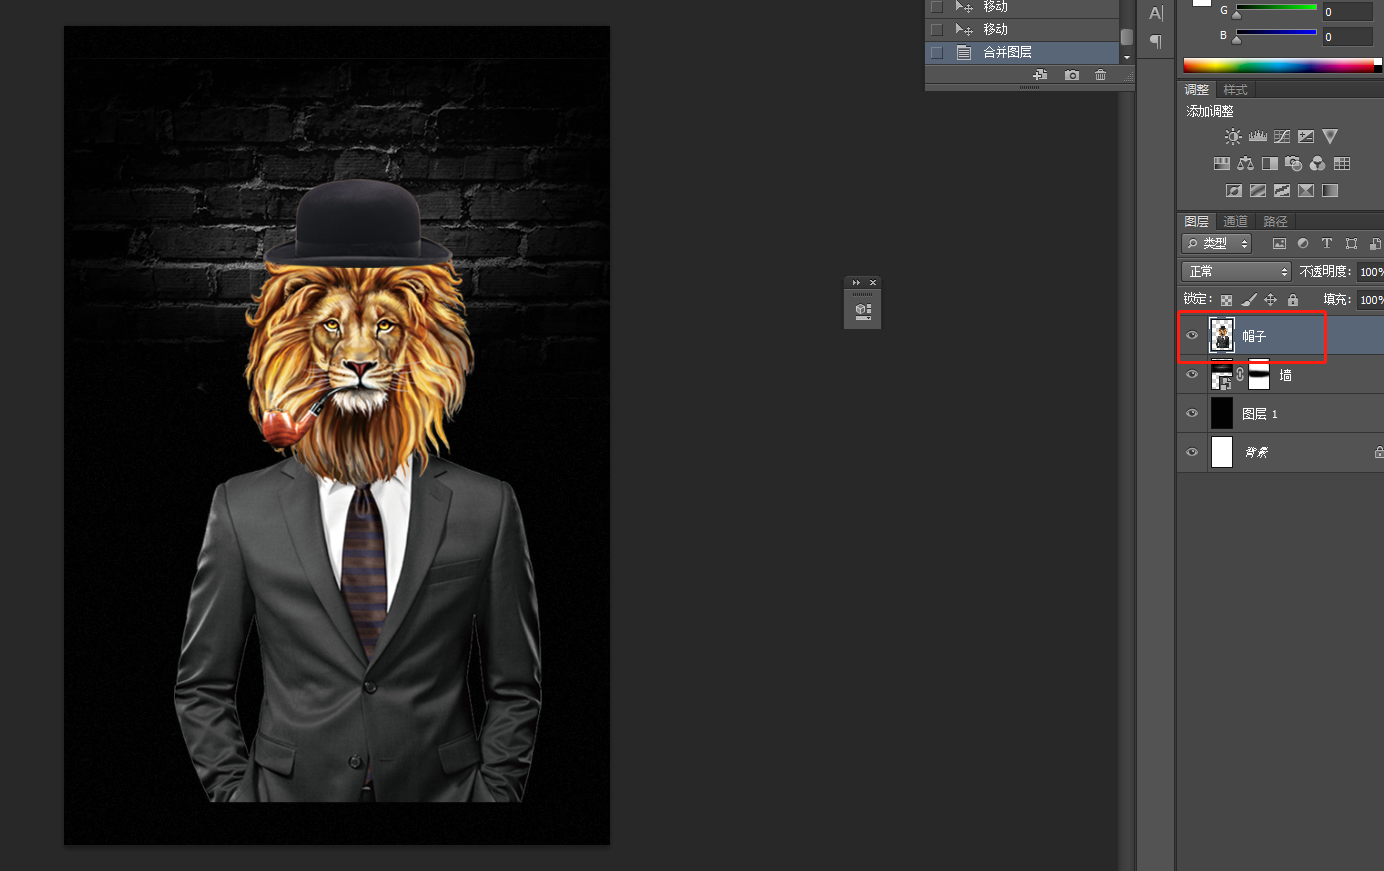This screenshot has height=871, width=1384.
Task: Click the lock icon on the 背景 layer
Action: pos(1378,453)
